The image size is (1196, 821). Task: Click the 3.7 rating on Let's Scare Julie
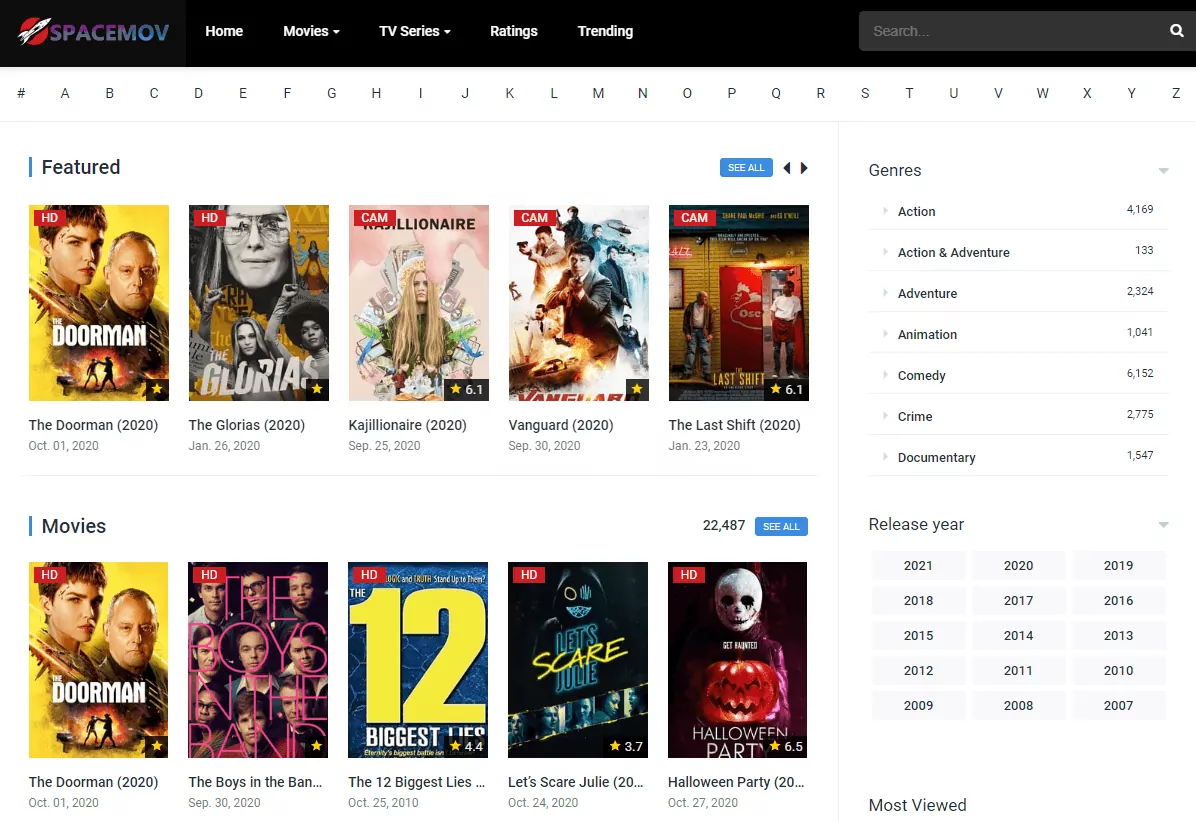626,746
